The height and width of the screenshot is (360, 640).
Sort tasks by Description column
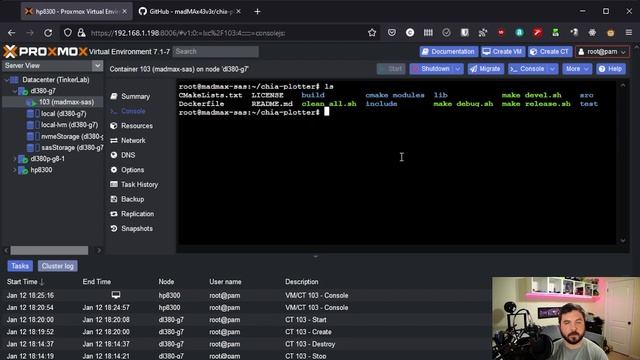point(302,282)
